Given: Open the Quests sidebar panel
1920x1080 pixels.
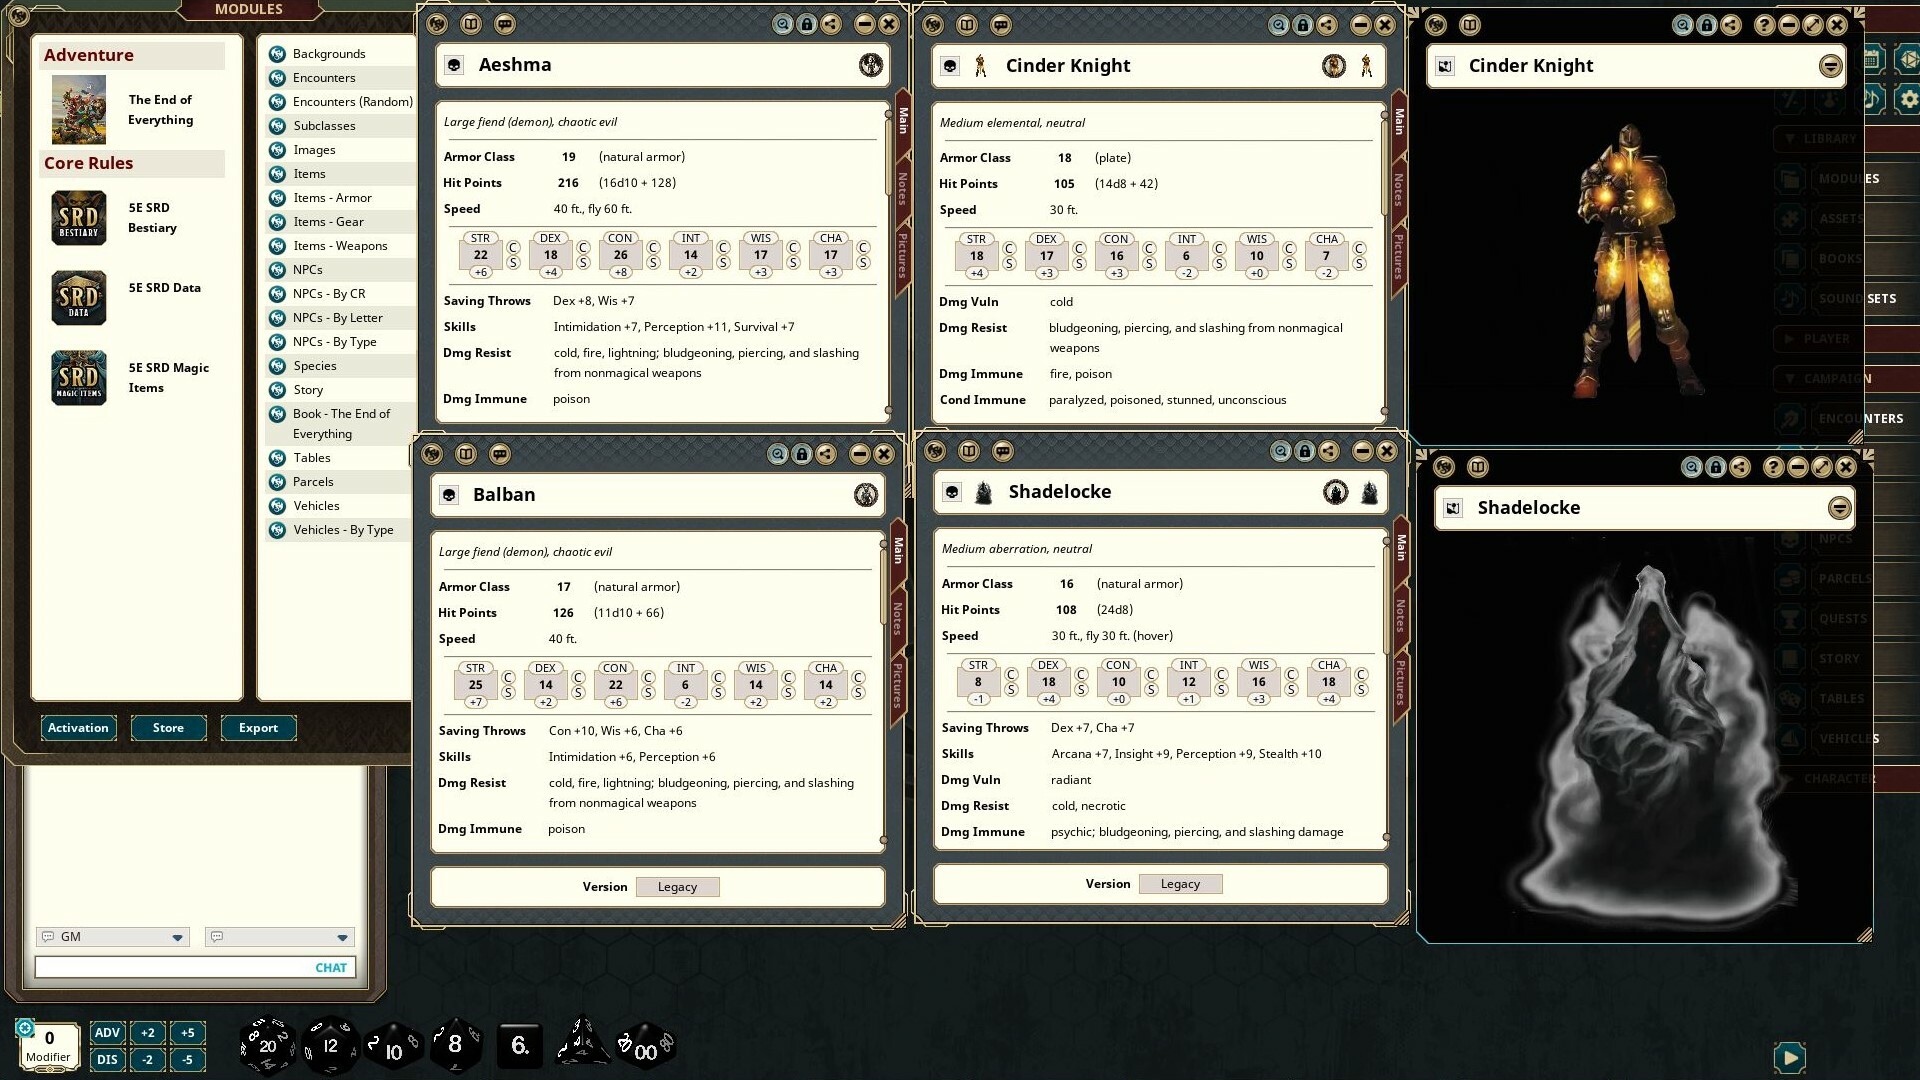Looking at the screenshot, I should 1843,618.
